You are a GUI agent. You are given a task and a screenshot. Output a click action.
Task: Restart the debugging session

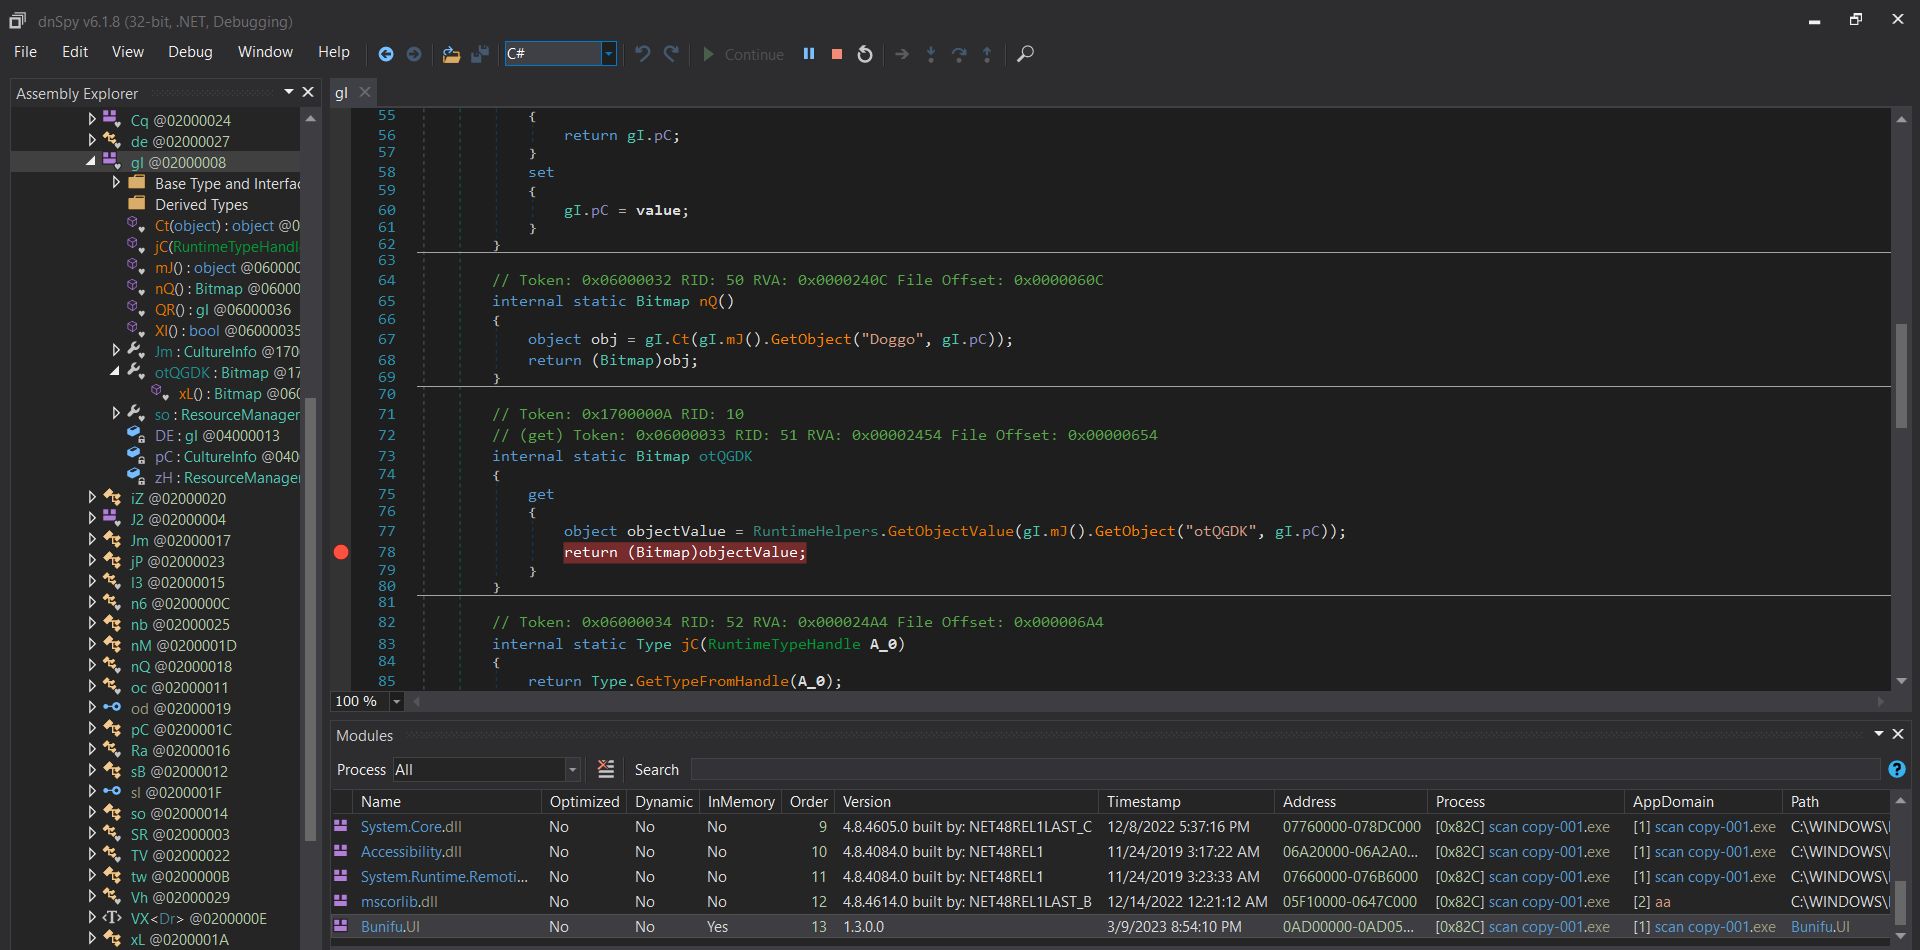click(x=865, y=54)
